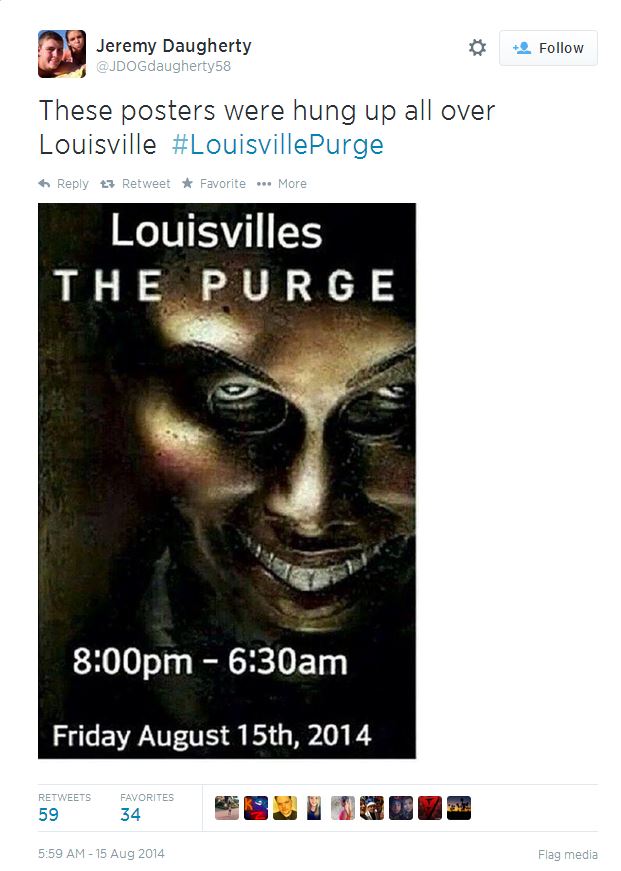Click the Follow button
The image size is (621, 871).
coord(548,48)
